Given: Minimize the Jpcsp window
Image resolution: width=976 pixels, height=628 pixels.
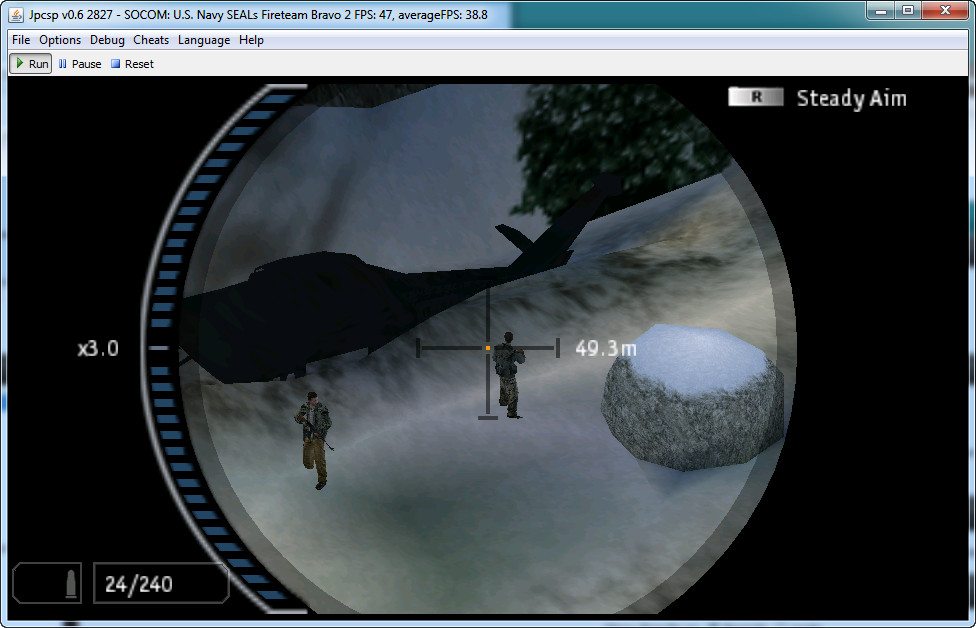Looking at the screenshot, I should click(x=880, y=11).
